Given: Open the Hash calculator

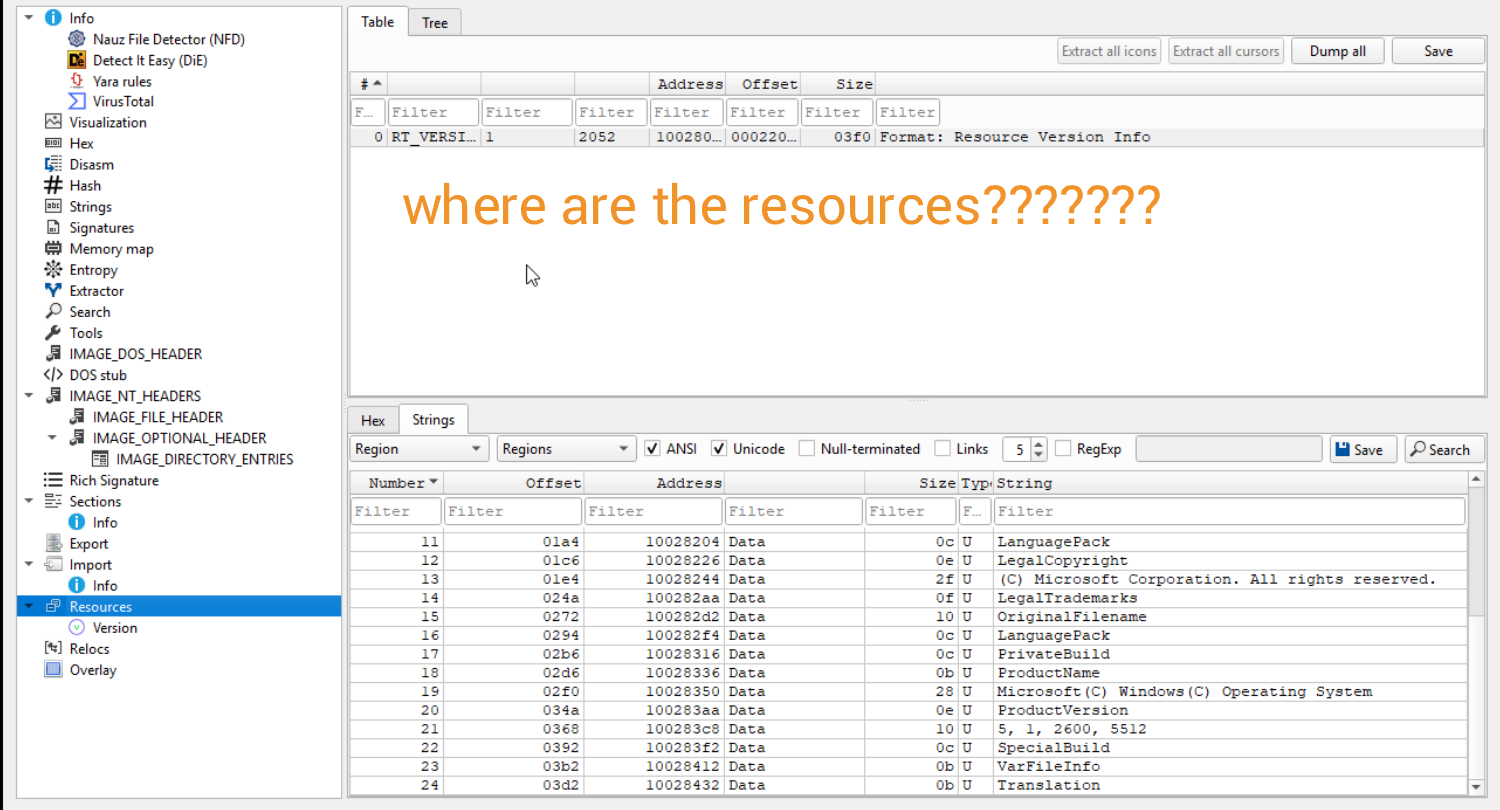Looking at the screenshot, I should pos(84,185).
